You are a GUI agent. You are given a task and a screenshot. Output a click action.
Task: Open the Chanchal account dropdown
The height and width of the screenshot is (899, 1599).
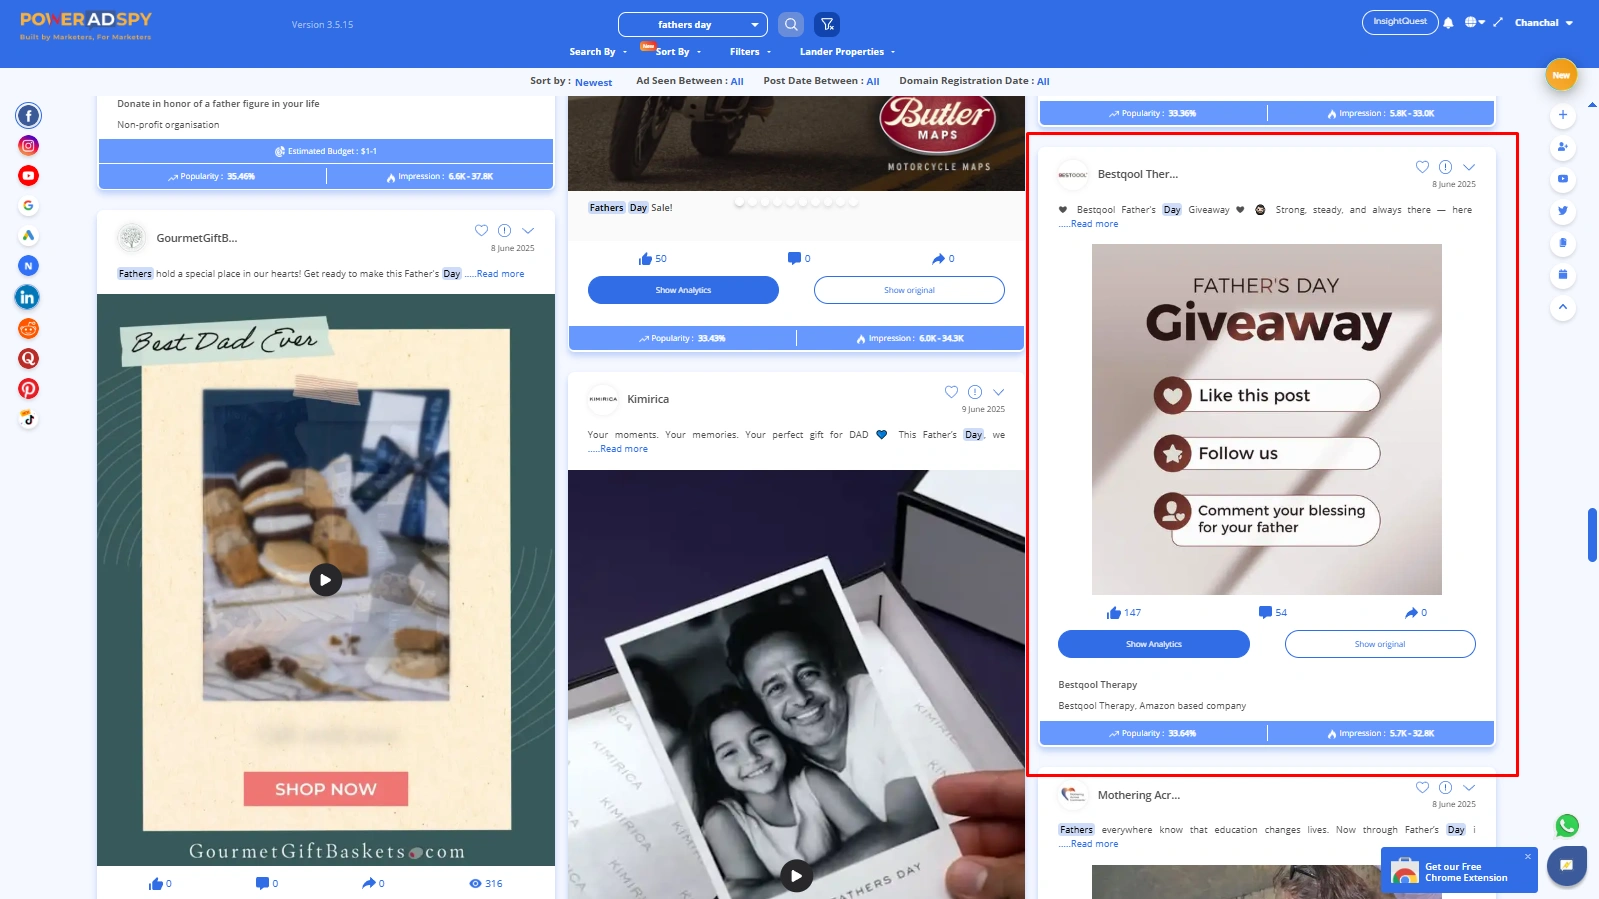coord(1544,22)
